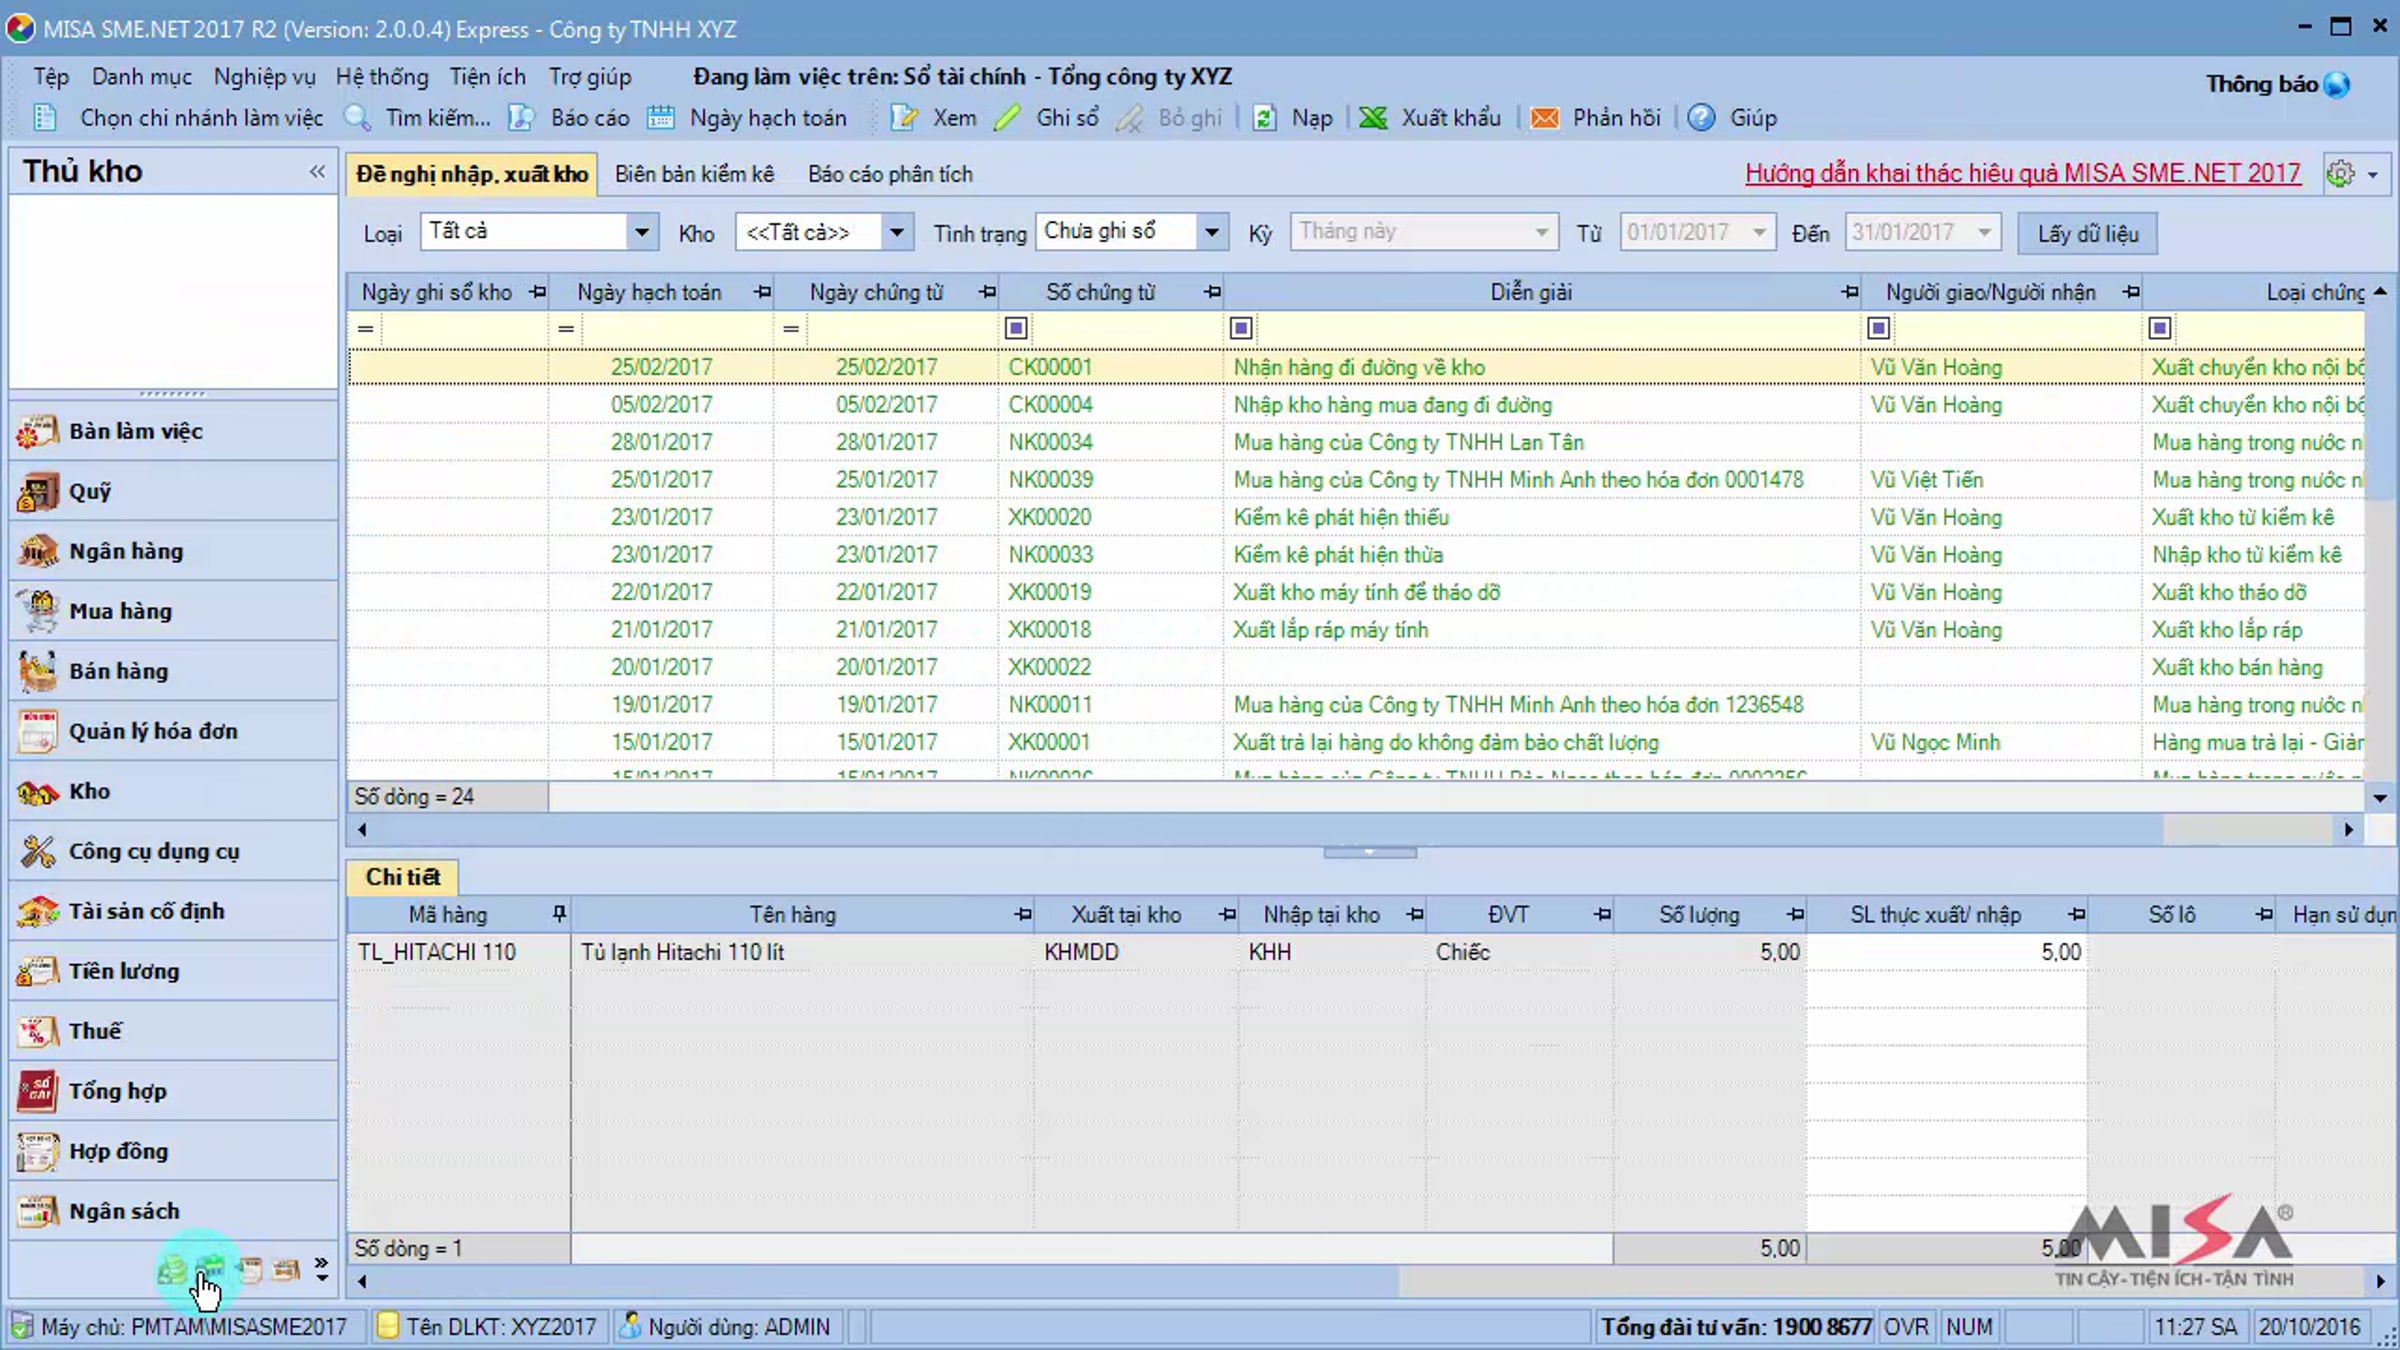2400x1350 pixels.
Task: Open the Trợ giúp menu
Action: point(590,77)
